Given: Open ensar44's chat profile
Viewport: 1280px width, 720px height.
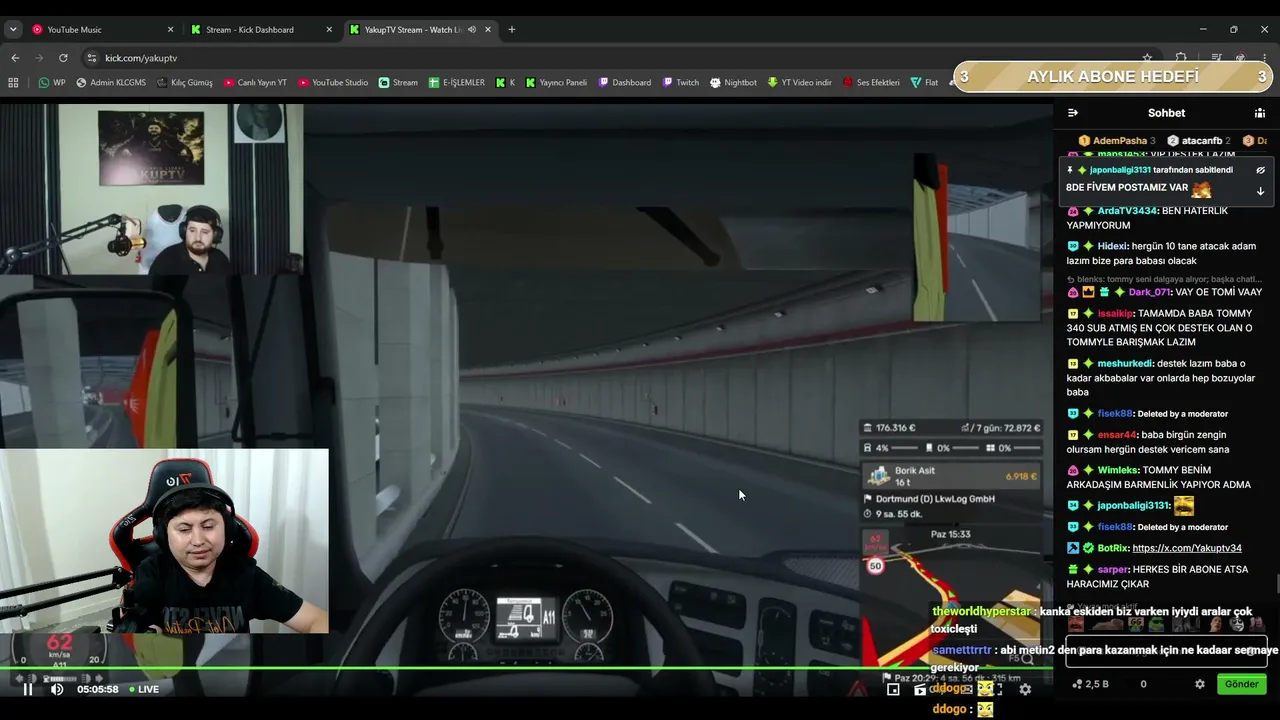Looking at the screenshot, I should pyautogui.click(x=1117, y=435).
